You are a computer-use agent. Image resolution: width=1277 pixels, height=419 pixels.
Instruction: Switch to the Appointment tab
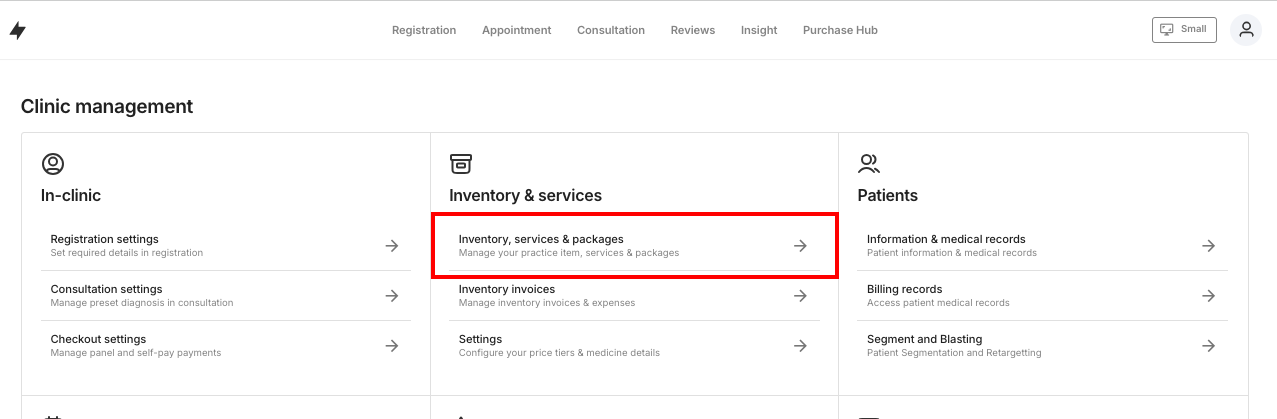516,30
